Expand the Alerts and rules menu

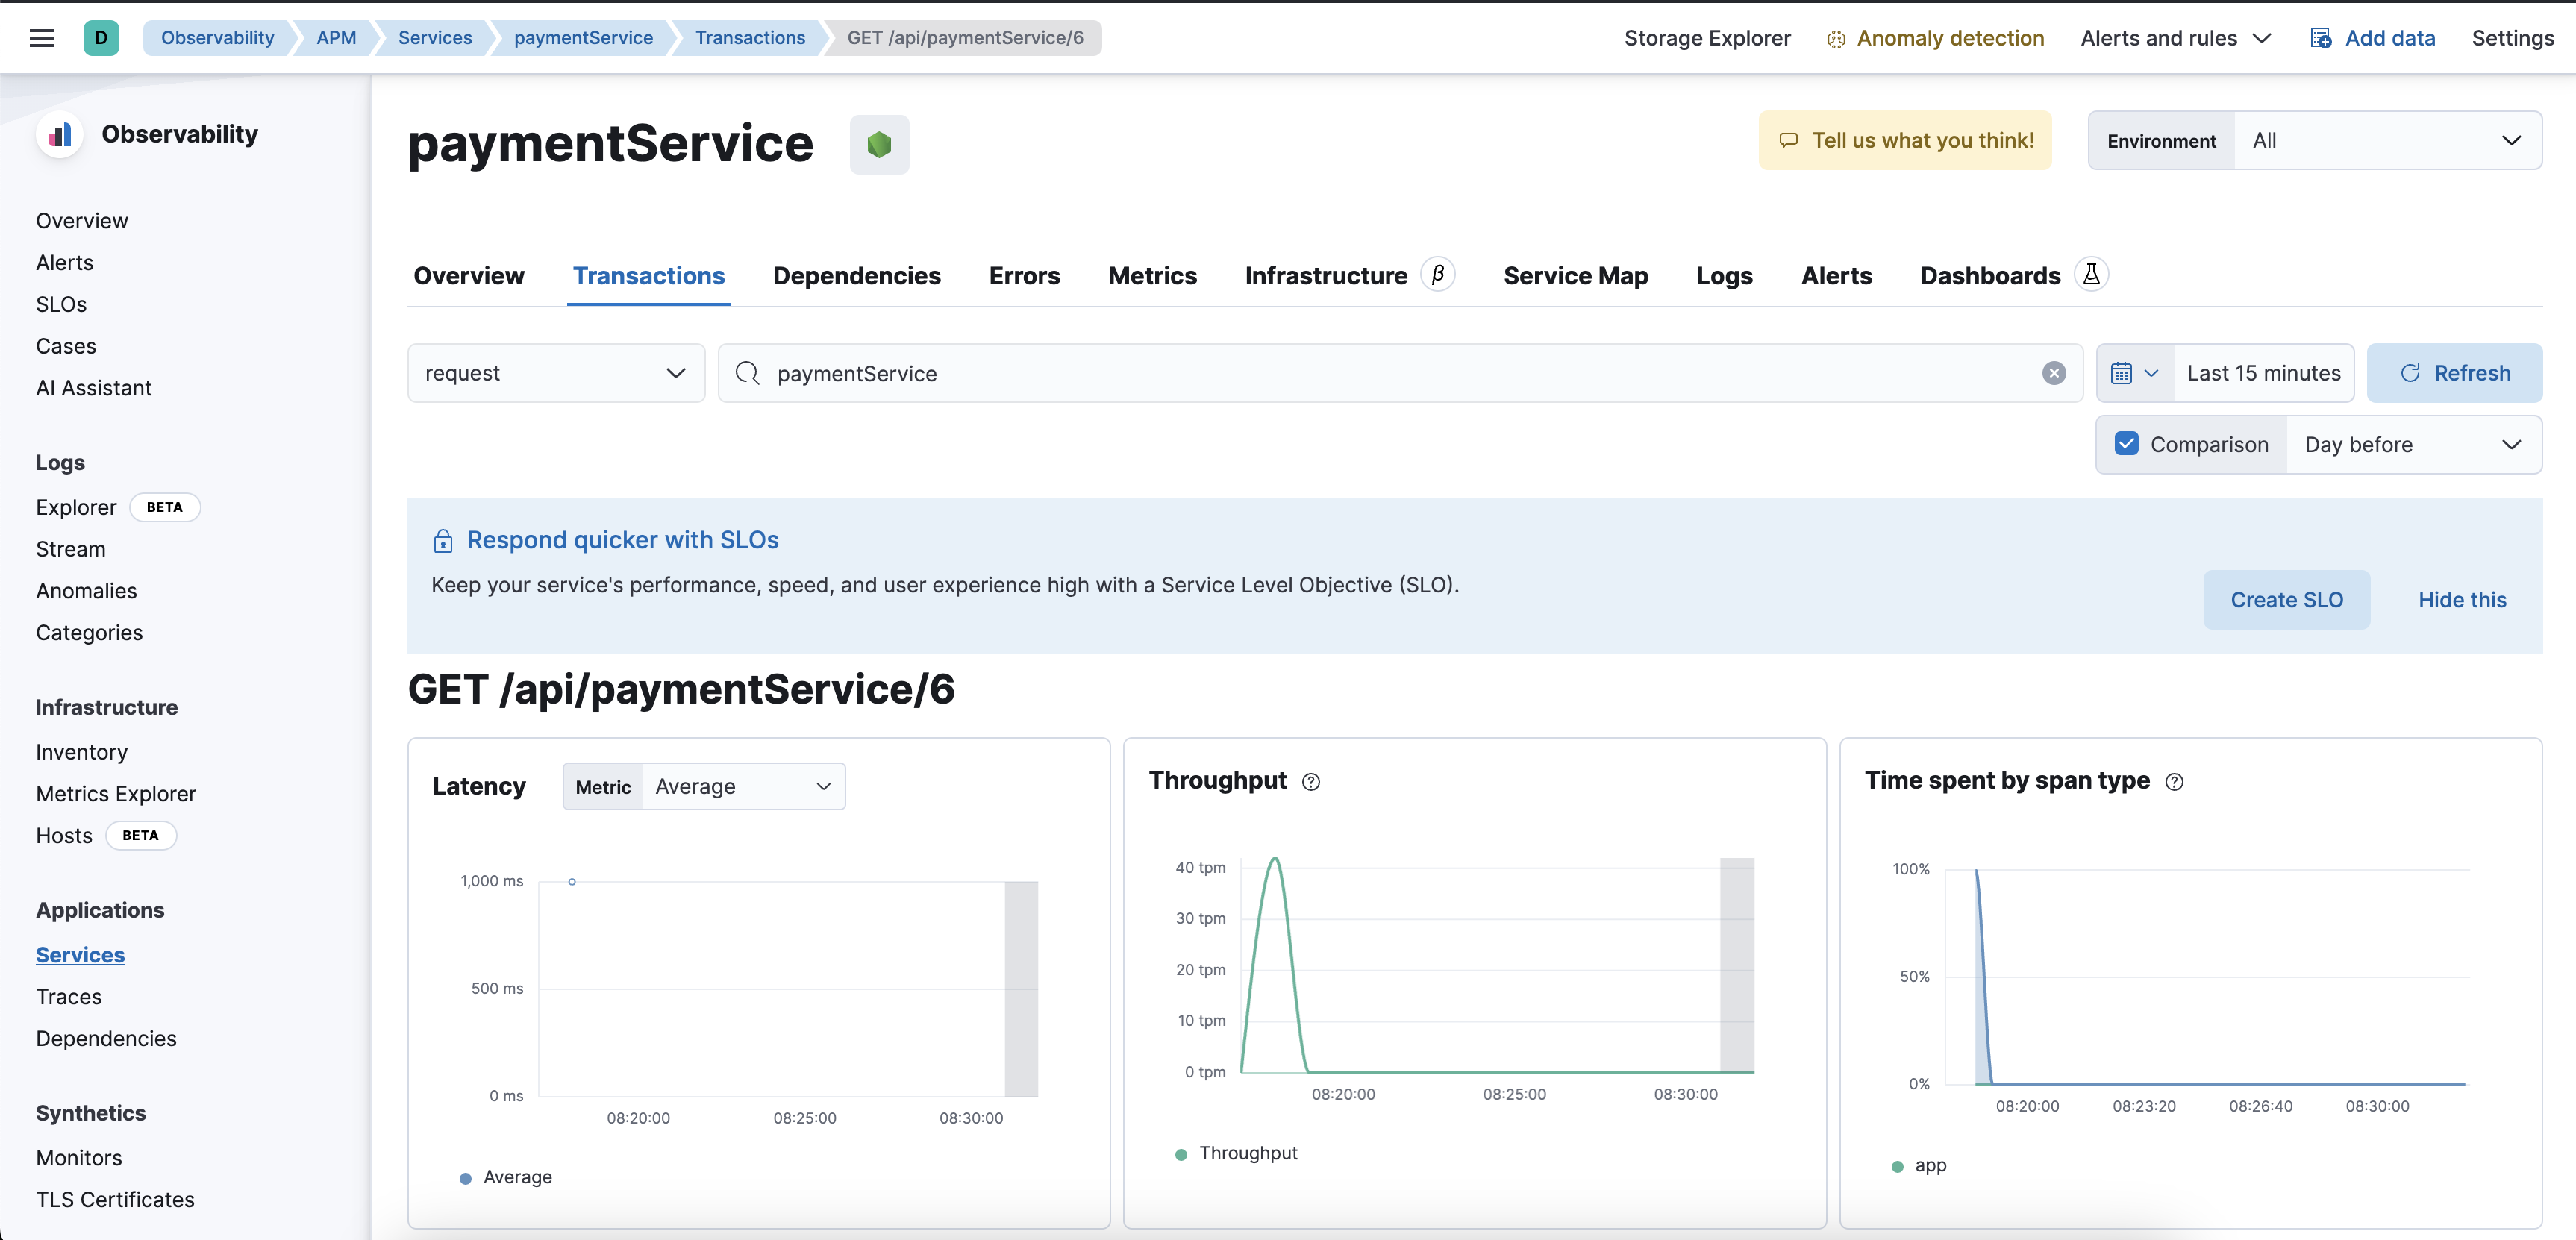(x=2176, y=38)
